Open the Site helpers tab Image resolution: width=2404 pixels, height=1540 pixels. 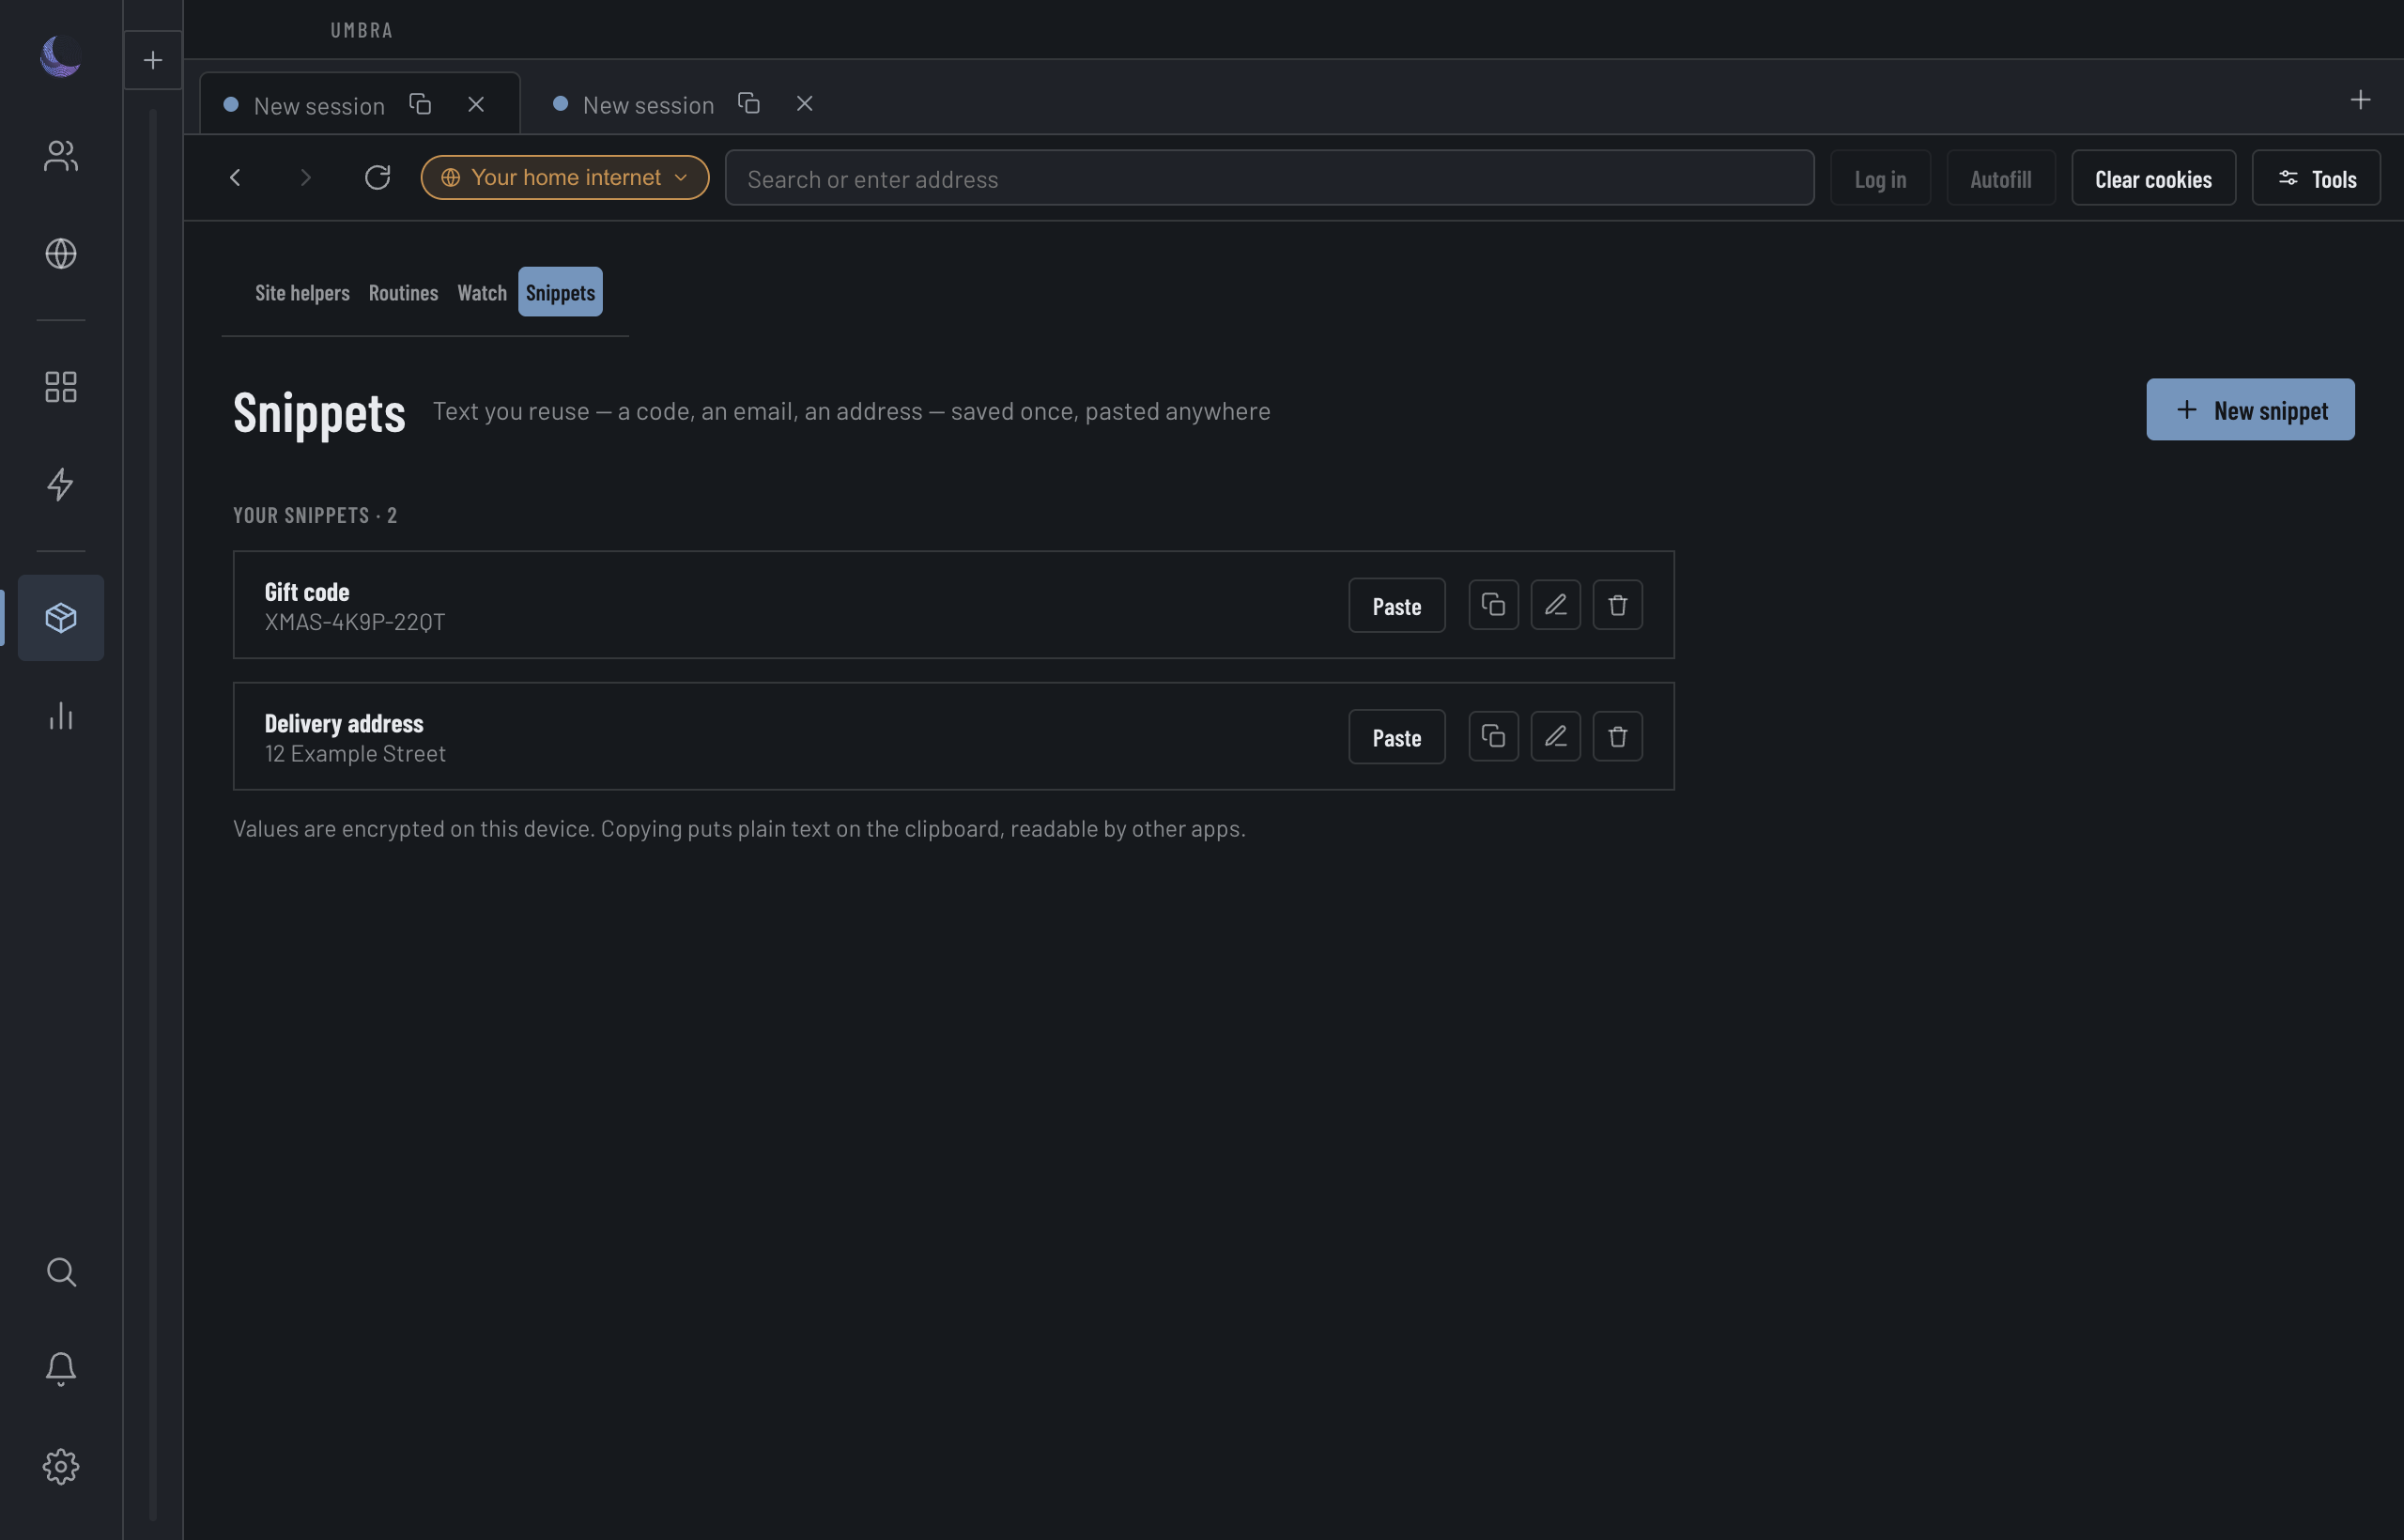click(x=302, y=293)
